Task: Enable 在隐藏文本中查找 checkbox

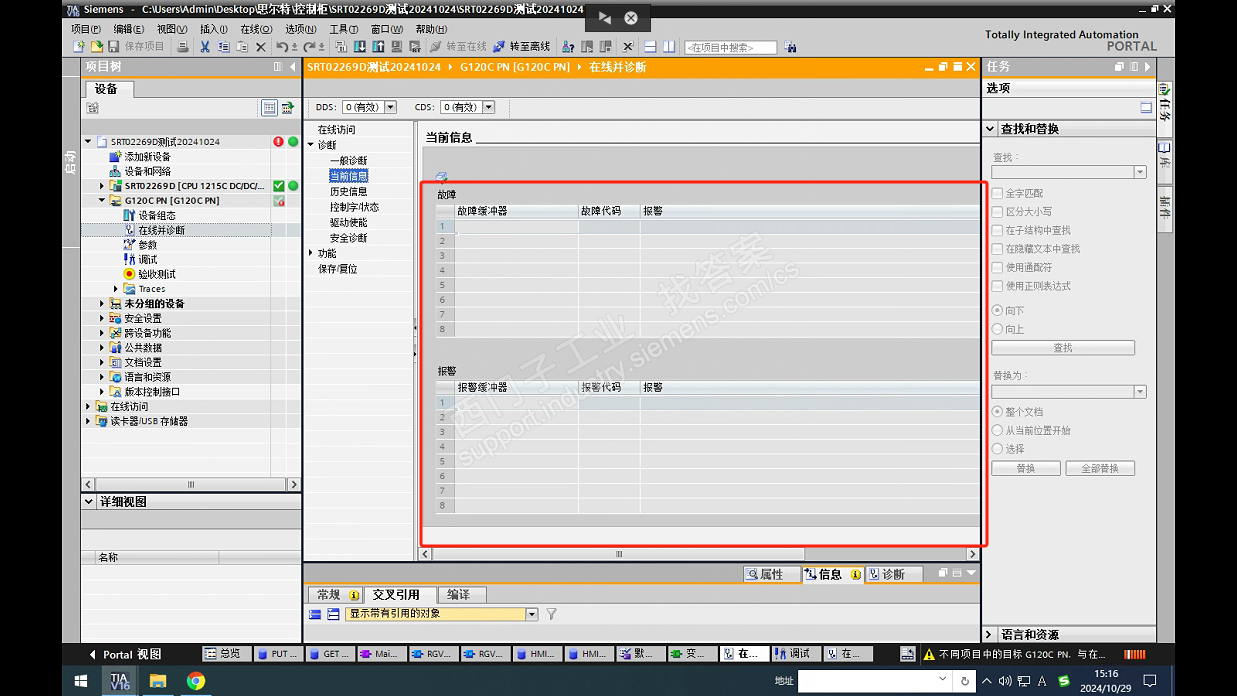Action: 997,249
